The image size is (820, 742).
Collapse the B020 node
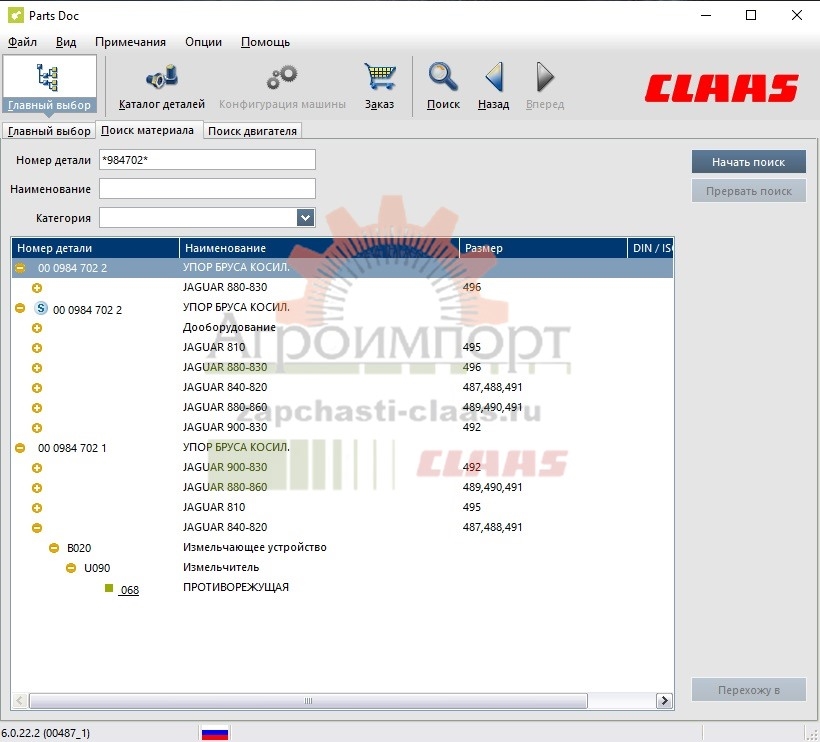point(54,548)
